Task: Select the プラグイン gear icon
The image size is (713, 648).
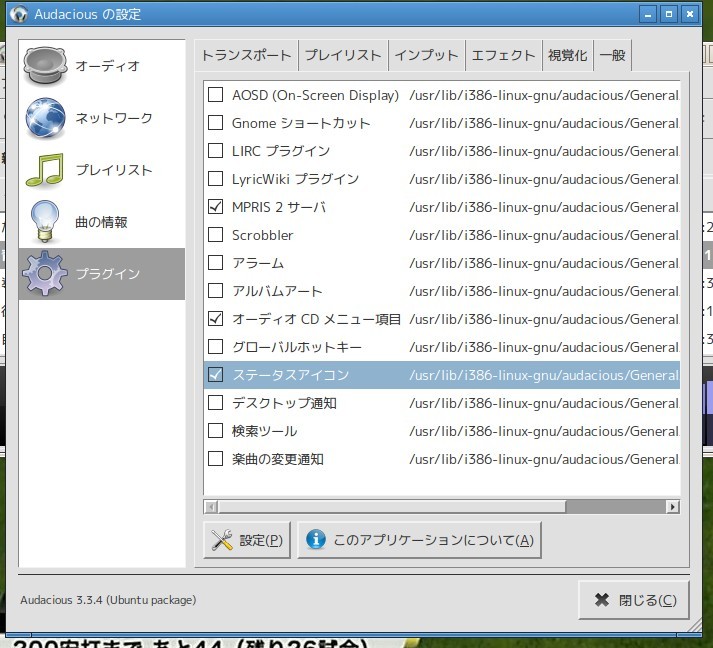Action: point(45,273)
